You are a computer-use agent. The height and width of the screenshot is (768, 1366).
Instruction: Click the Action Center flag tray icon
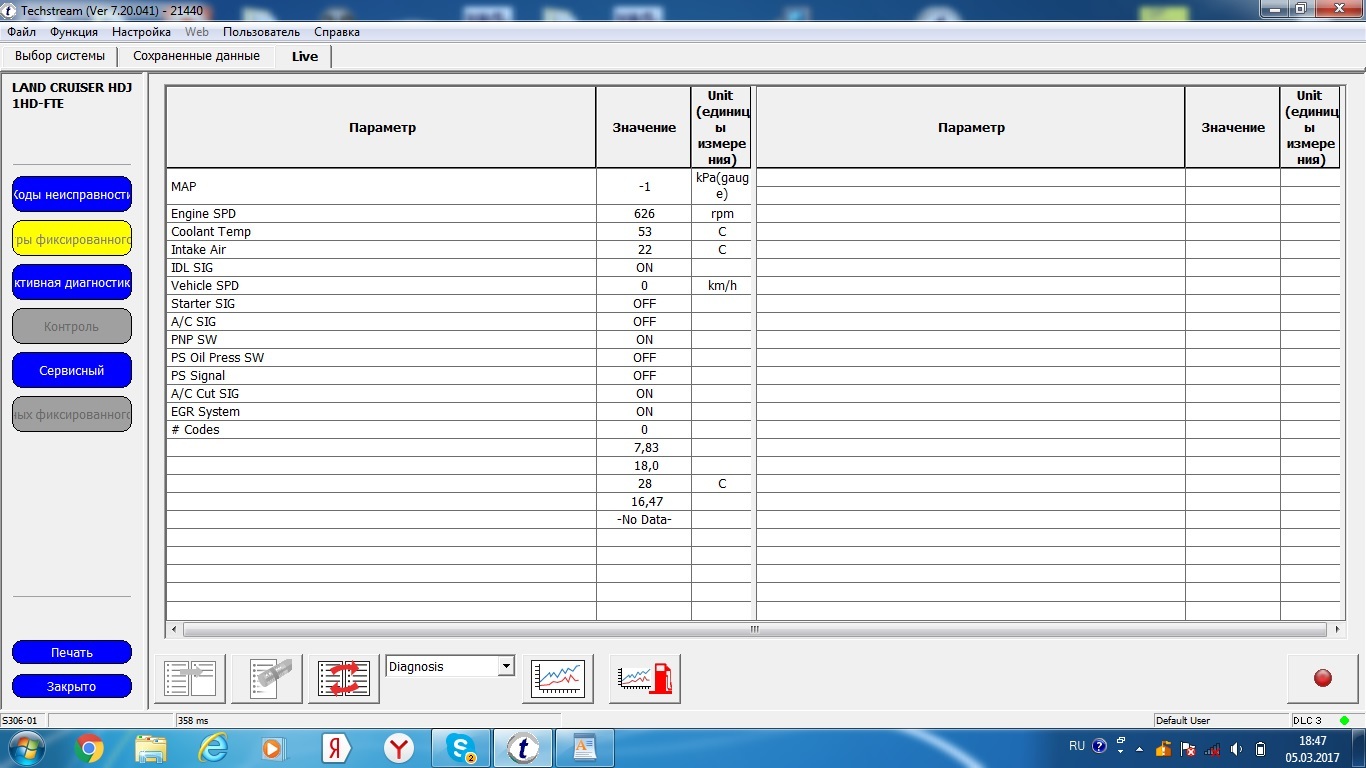pos(1188,748)
